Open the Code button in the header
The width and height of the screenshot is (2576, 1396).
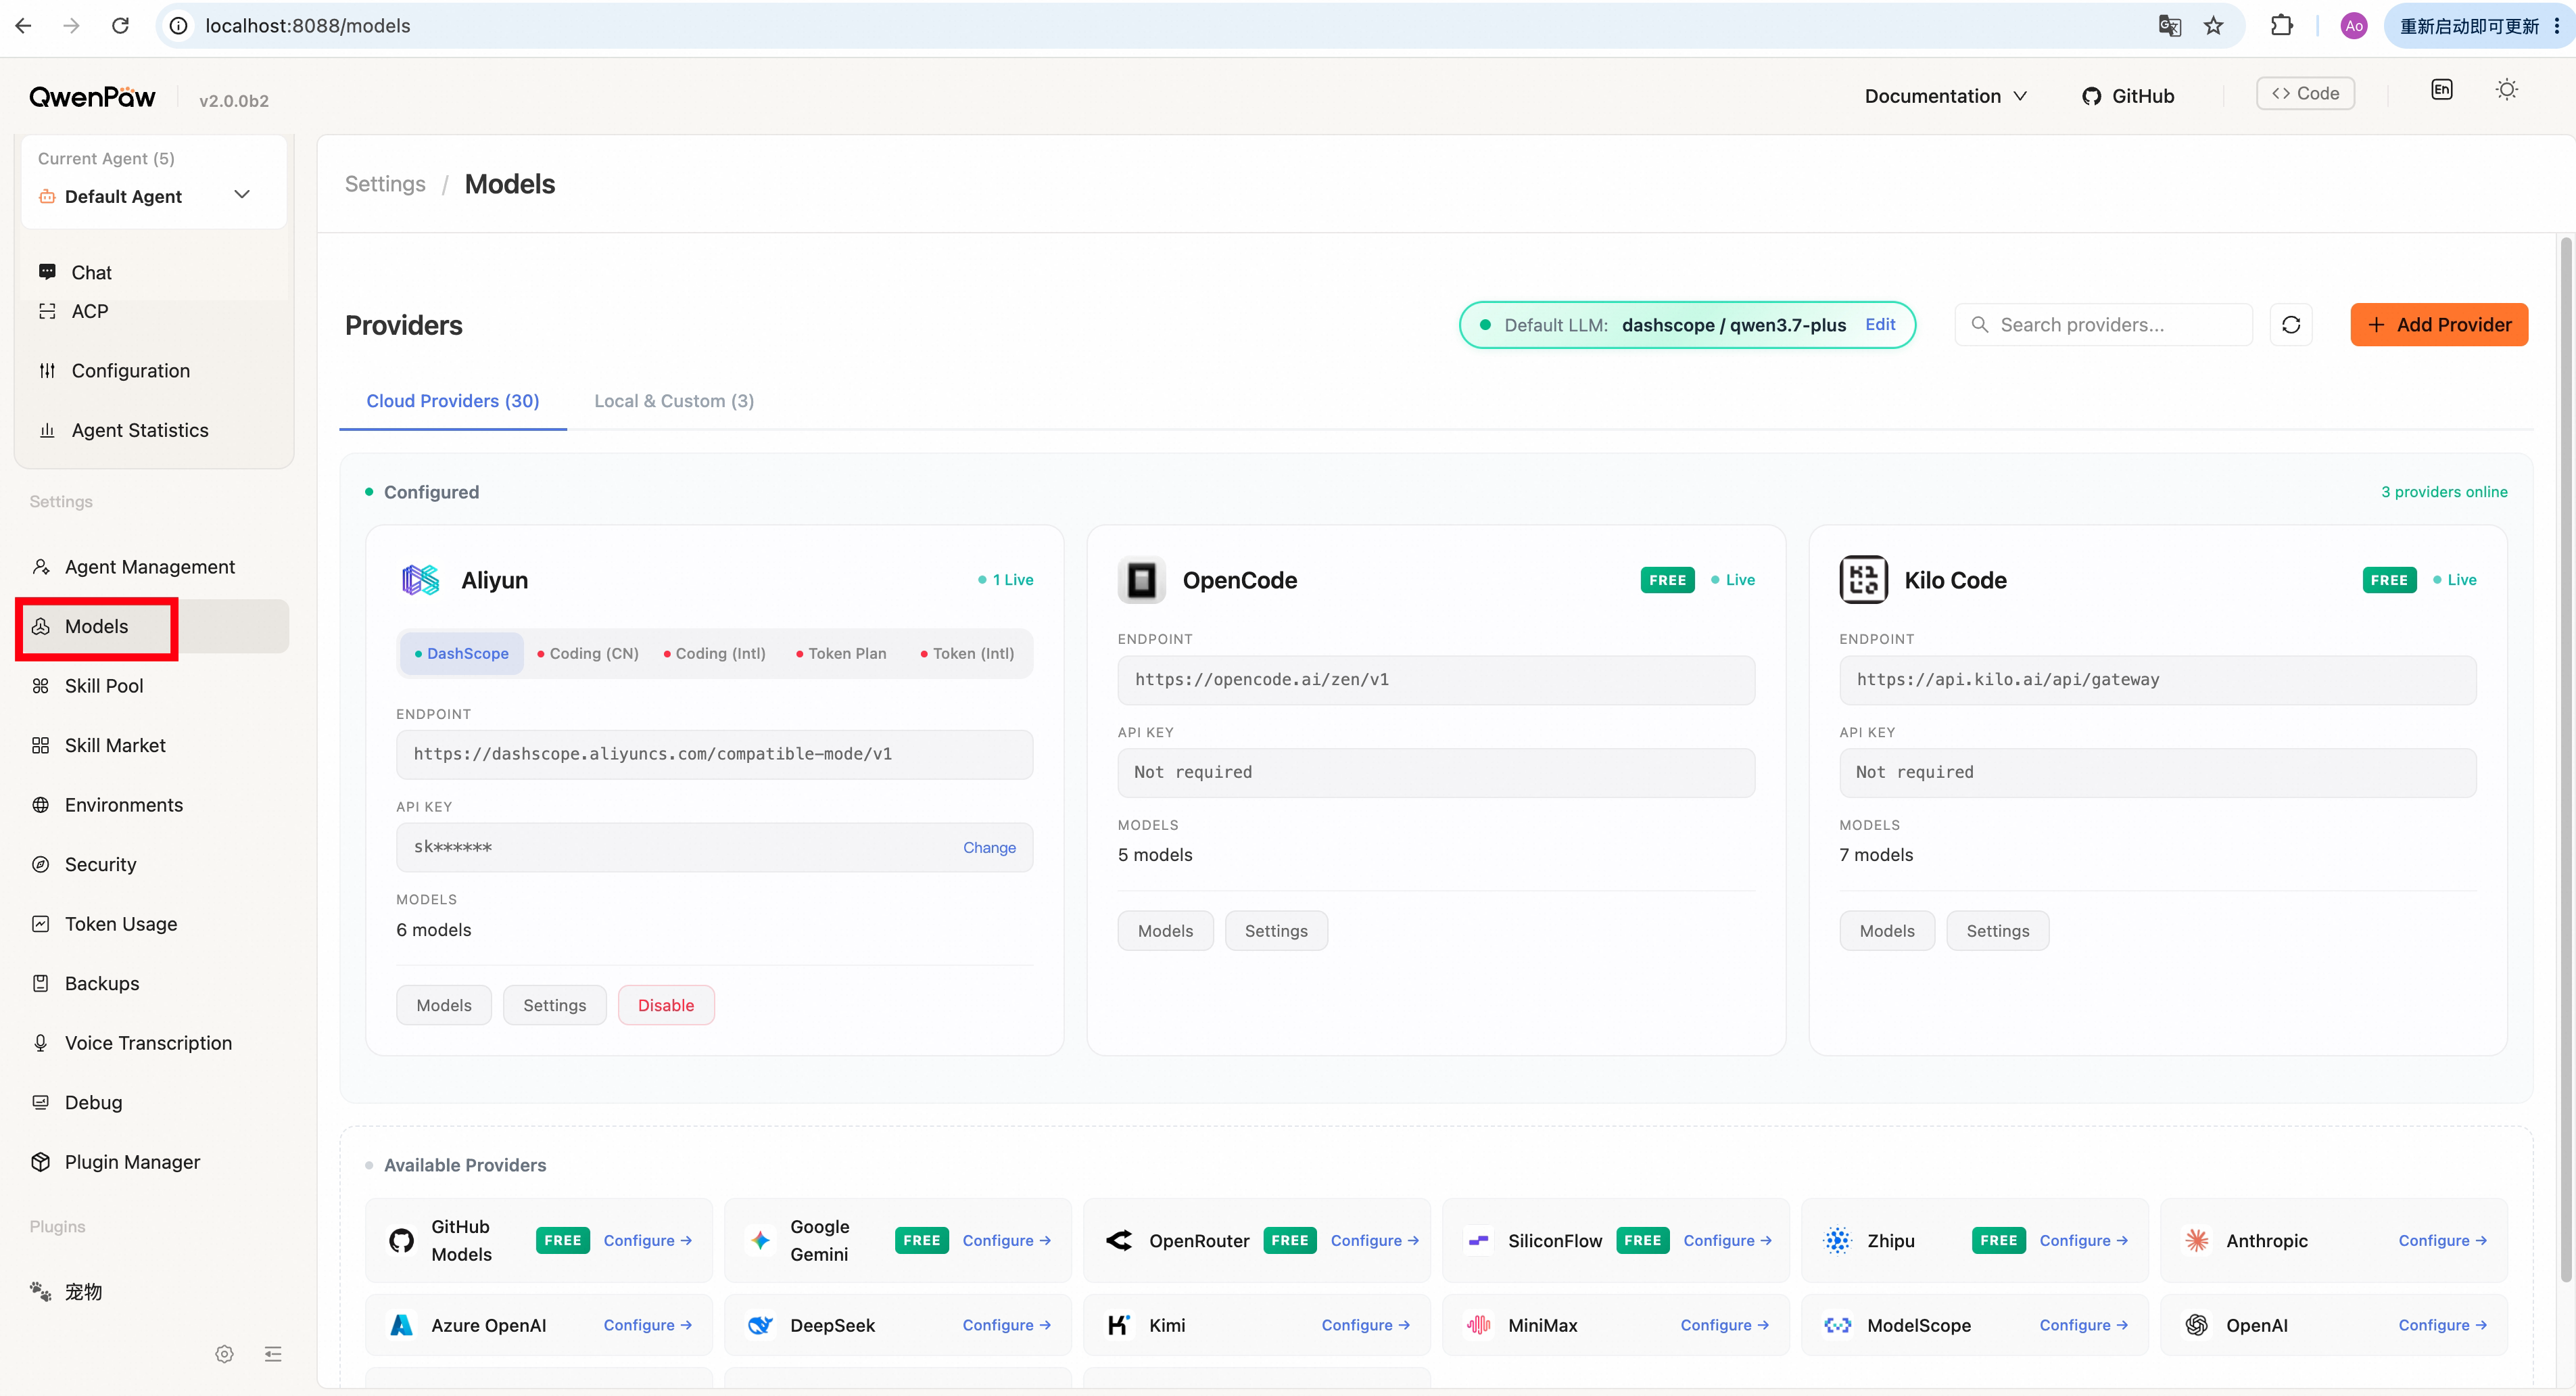click(x=2305, y=93)
